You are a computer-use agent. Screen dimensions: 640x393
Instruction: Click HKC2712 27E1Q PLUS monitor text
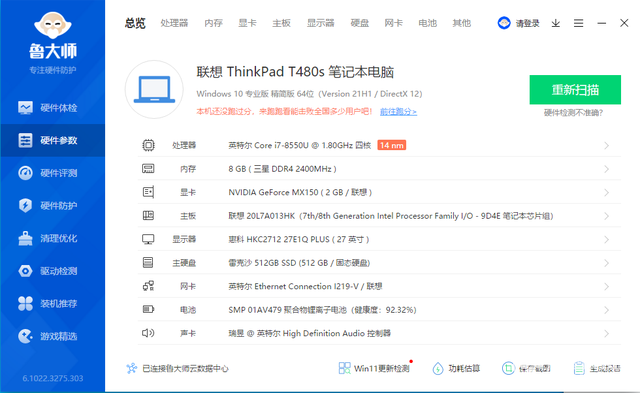point(299,239)
